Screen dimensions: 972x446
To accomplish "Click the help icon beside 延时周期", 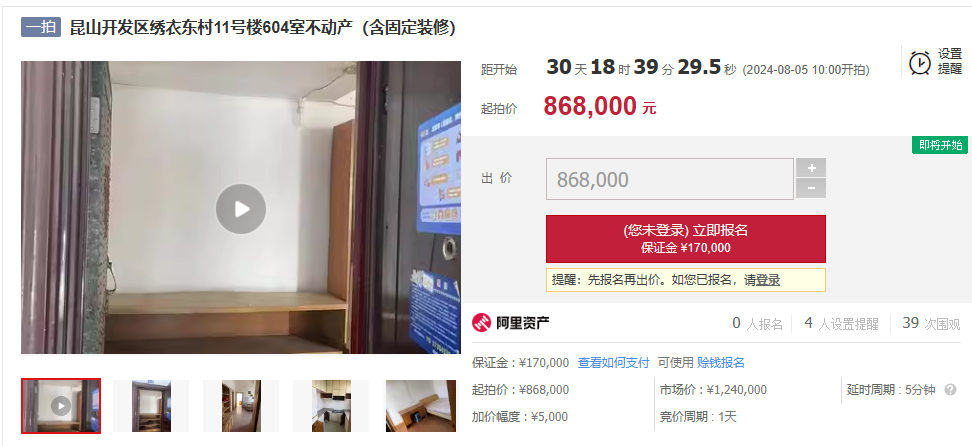I will [950, 390].
